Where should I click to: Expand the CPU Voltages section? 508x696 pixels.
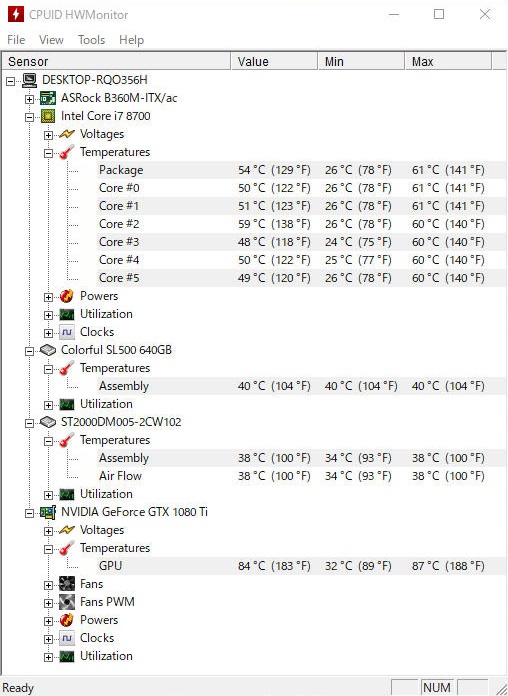48,135
